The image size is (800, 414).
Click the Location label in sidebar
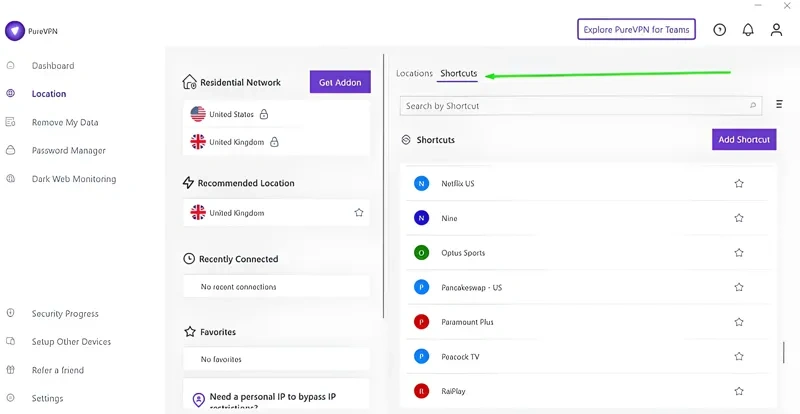(49, 94)
